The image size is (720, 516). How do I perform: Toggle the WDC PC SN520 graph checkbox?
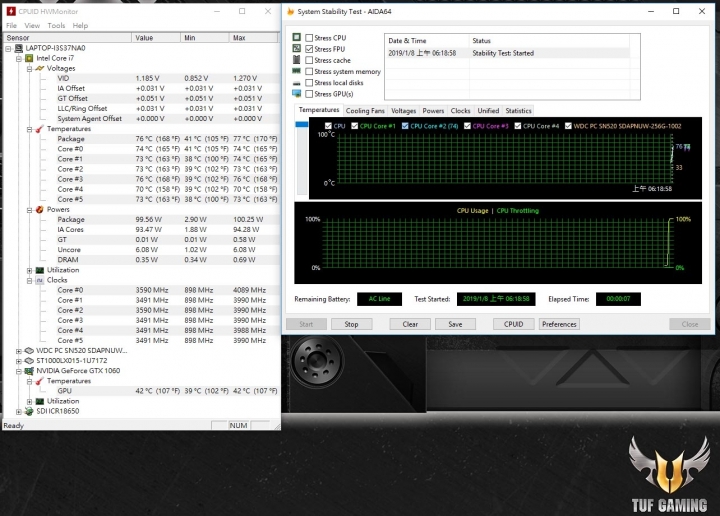click(x=568, y=126)
